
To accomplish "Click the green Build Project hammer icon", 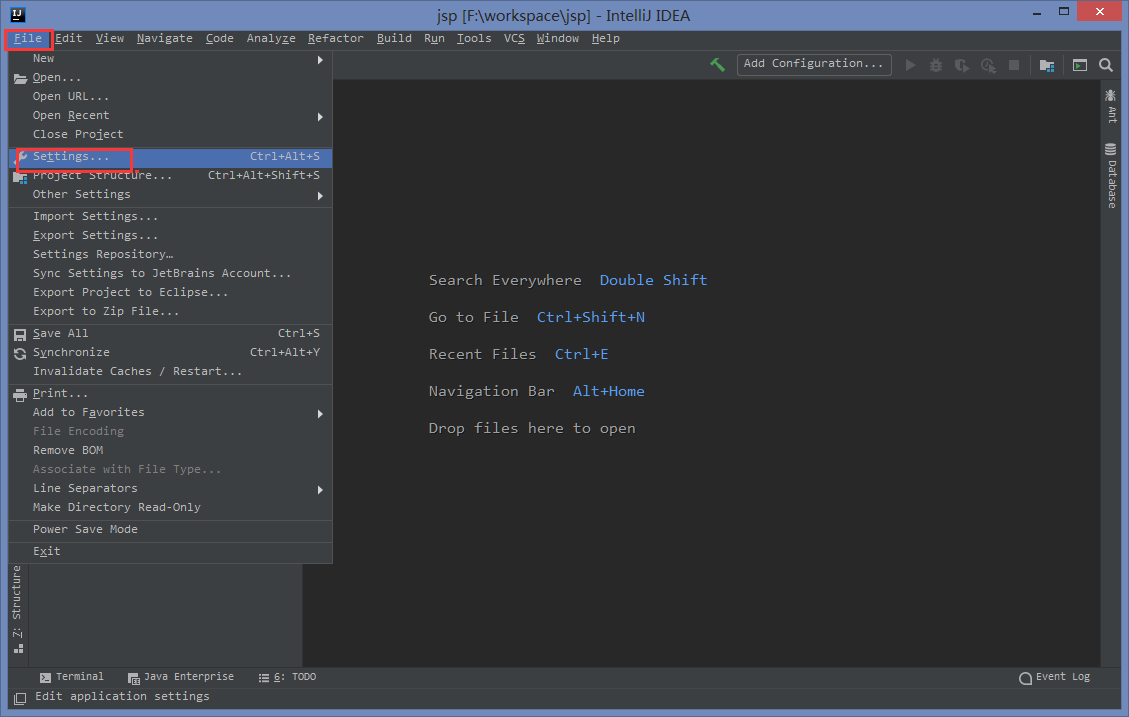I will tap(717, 65).
